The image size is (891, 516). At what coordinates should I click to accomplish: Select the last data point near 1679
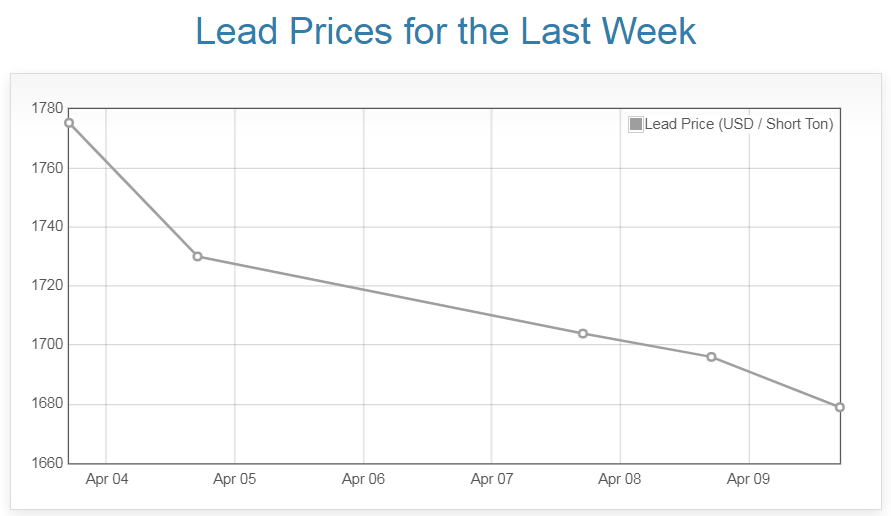tap(840, 407)
